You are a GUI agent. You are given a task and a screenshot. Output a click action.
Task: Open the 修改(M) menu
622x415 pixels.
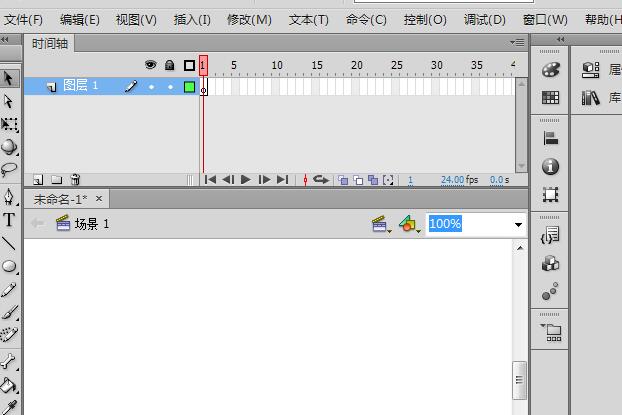click(x=249, y=19)
